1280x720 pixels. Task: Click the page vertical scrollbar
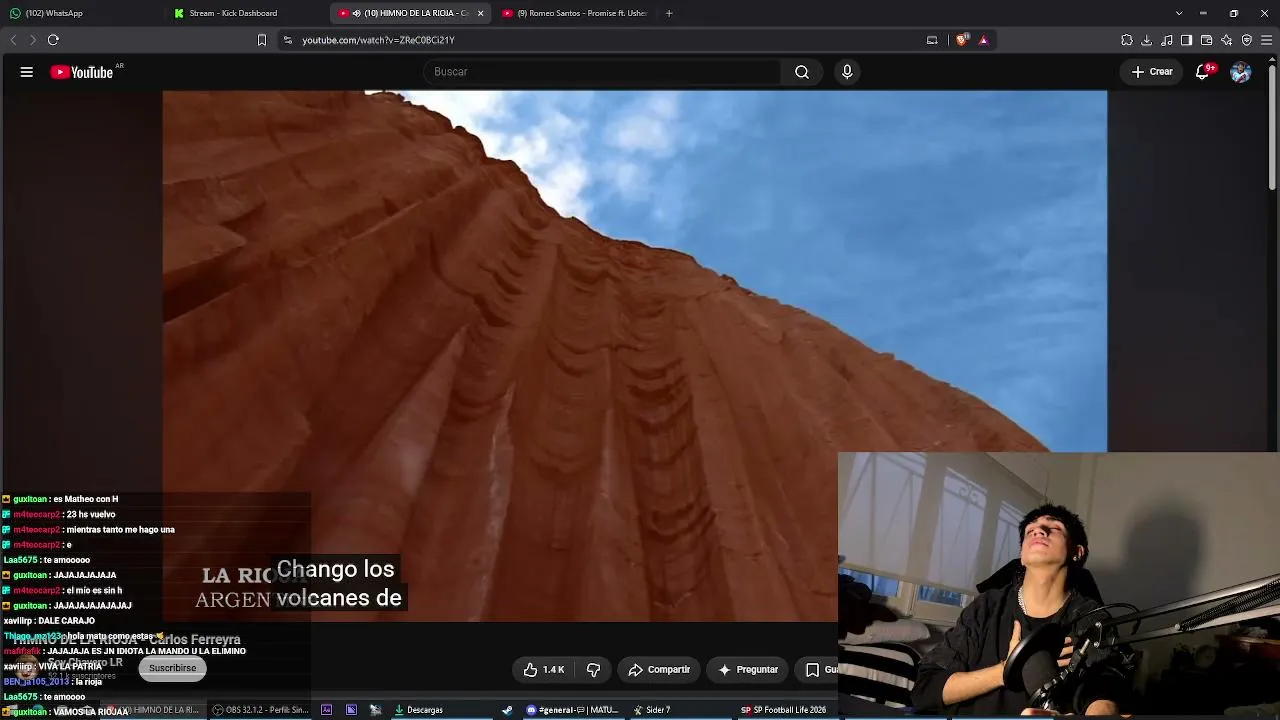click(1272, 130)
